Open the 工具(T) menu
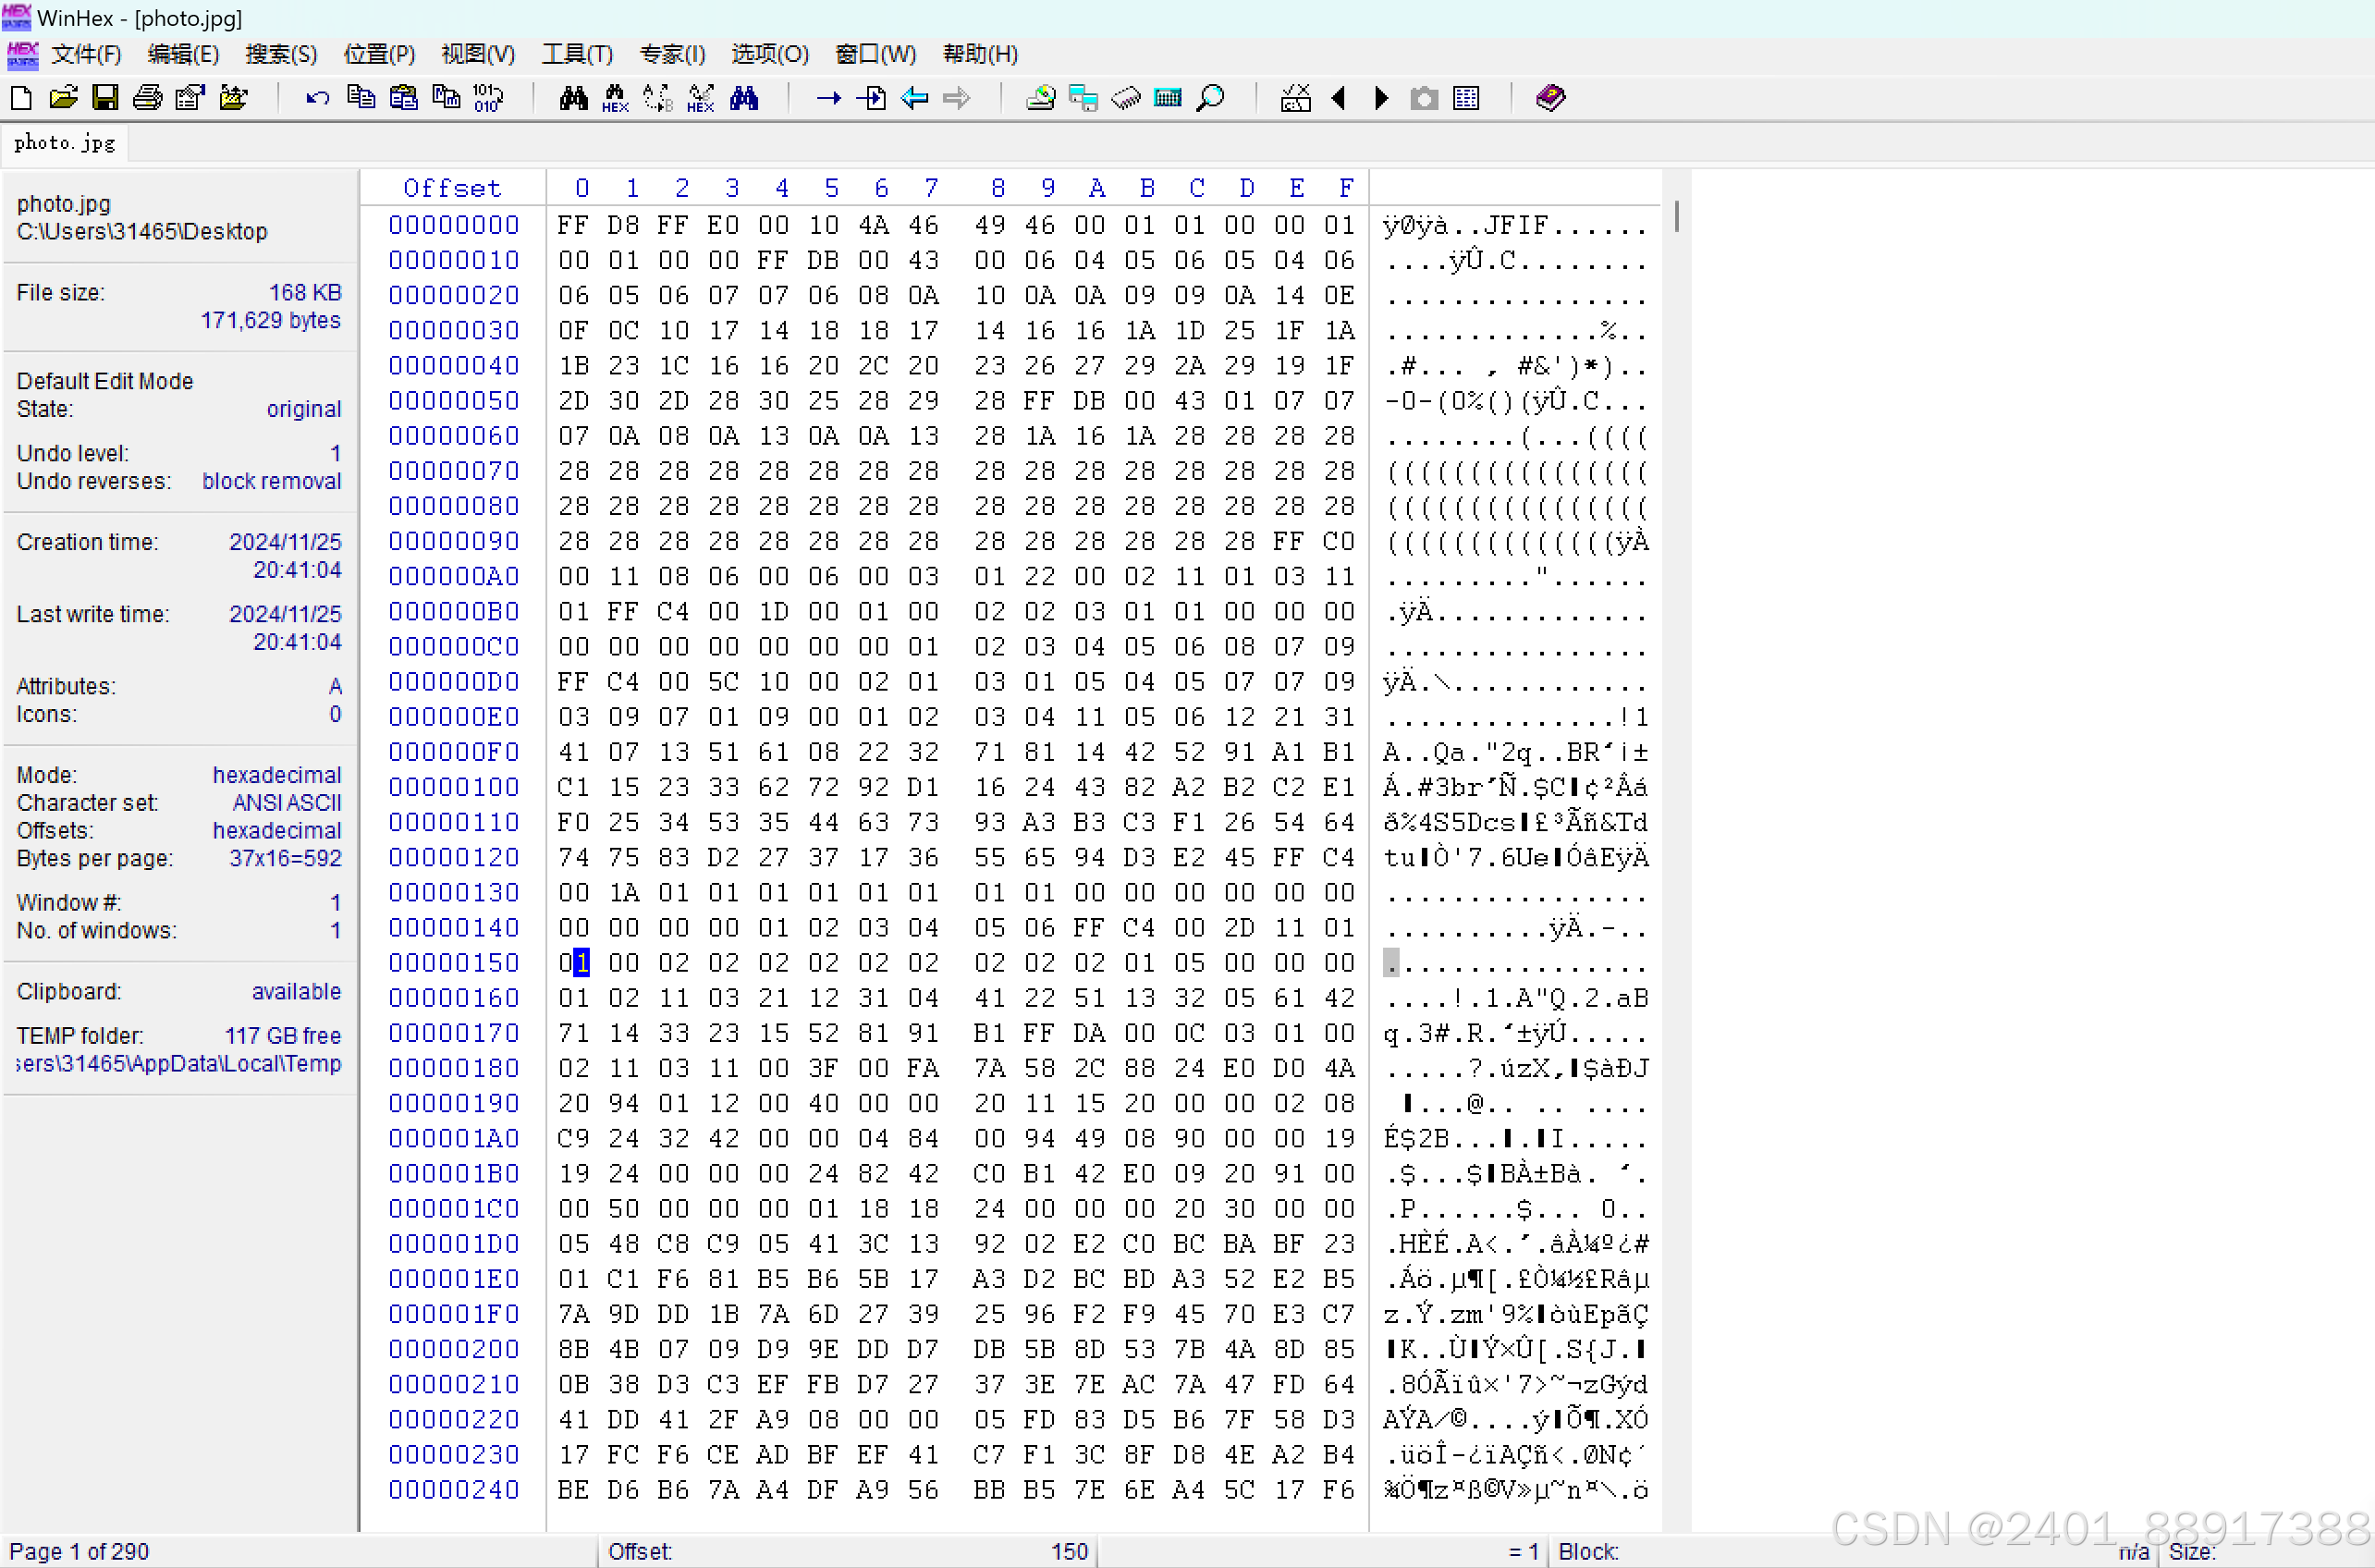The height and width of the screenshot is (1568, 2375). 576,54
